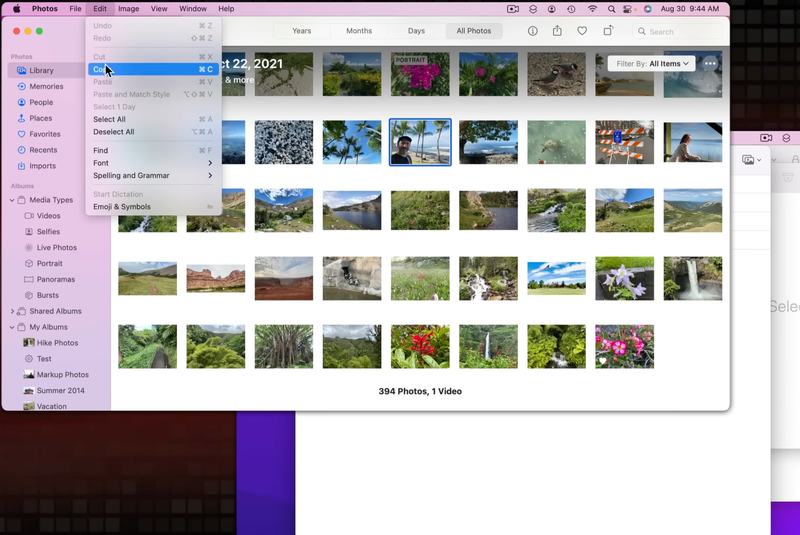Open the more options ellipsis button

pos(710,64)
